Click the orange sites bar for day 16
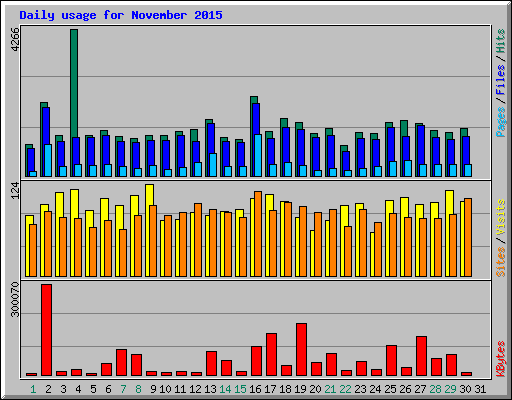The image size is (512, 400). coord(258,234)
